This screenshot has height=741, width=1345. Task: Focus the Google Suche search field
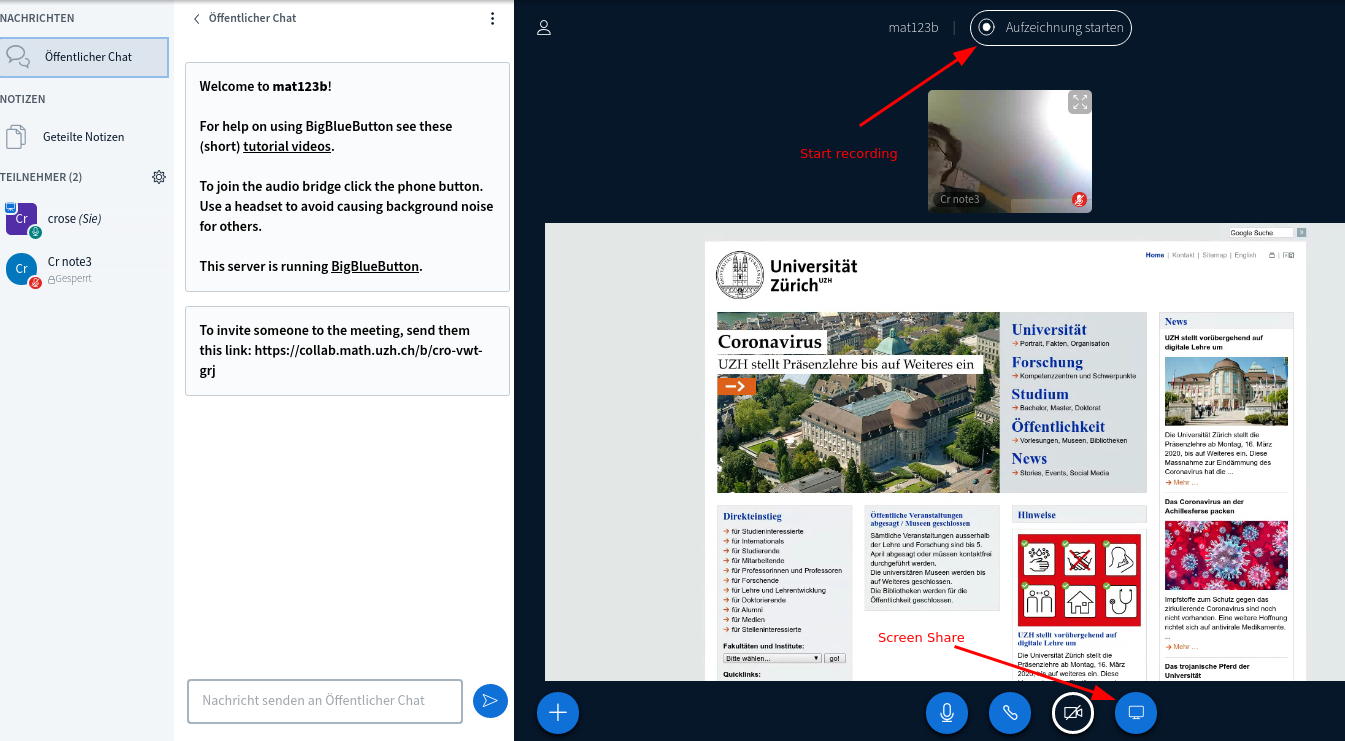click(1261, 232)
